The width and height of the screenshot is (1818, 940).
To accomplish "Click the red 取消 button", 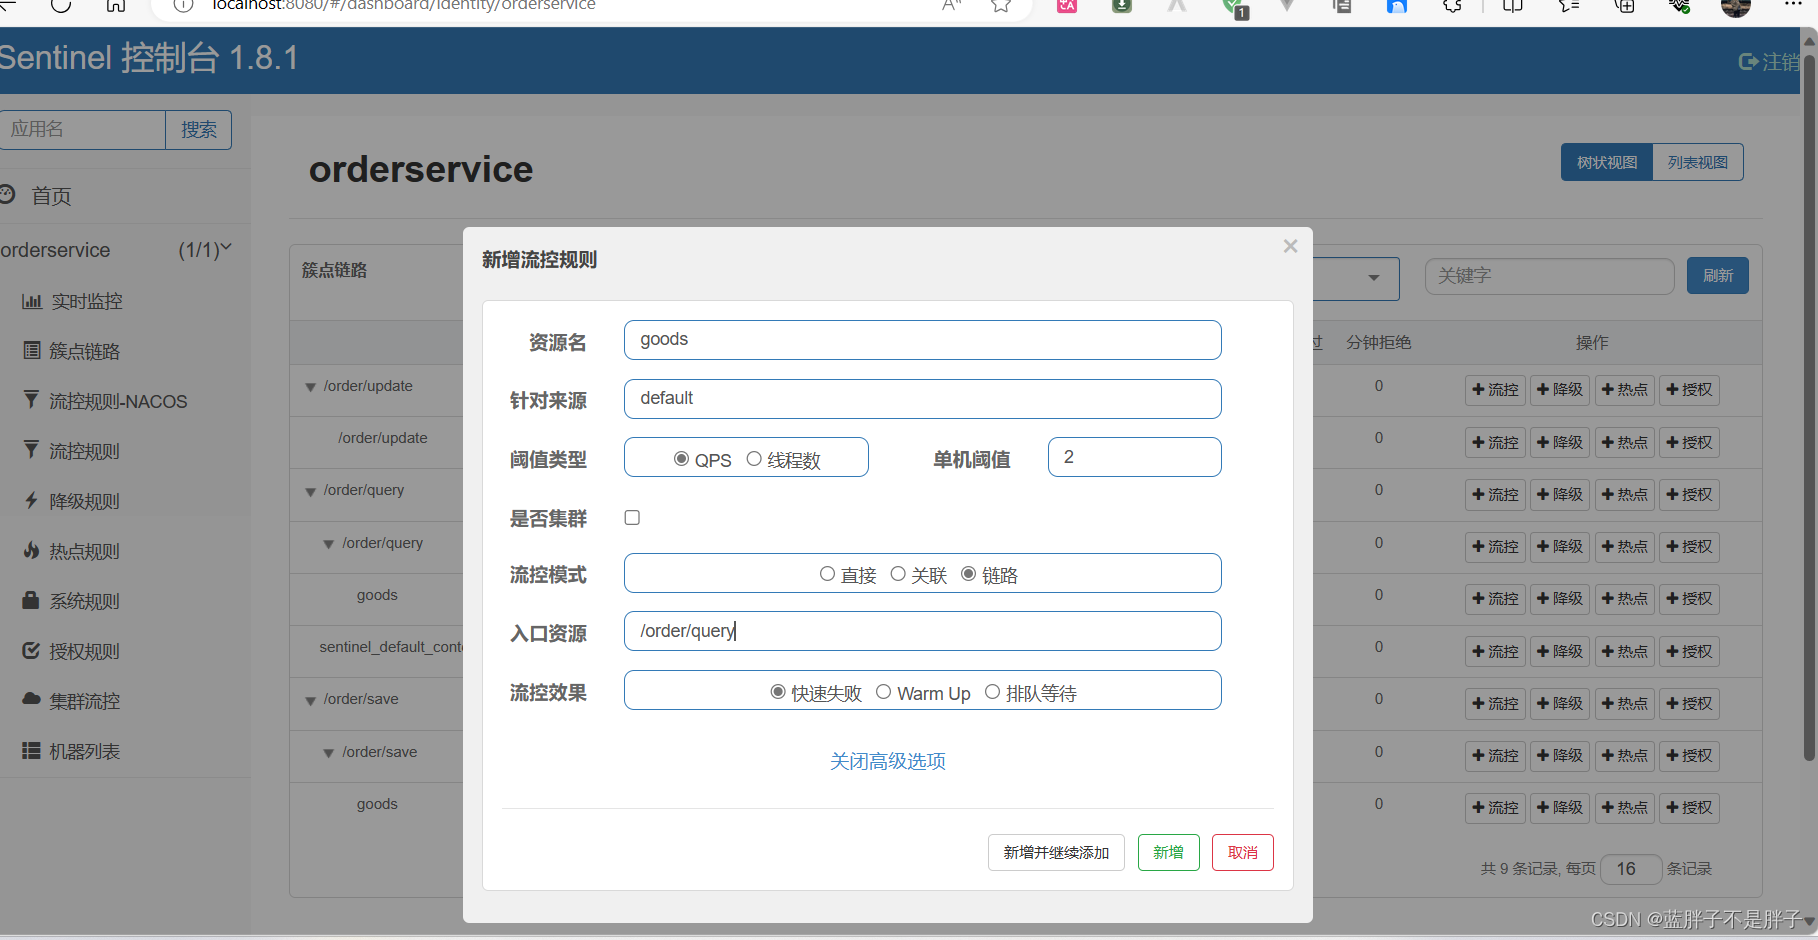I will click(x=1242, y=852).
